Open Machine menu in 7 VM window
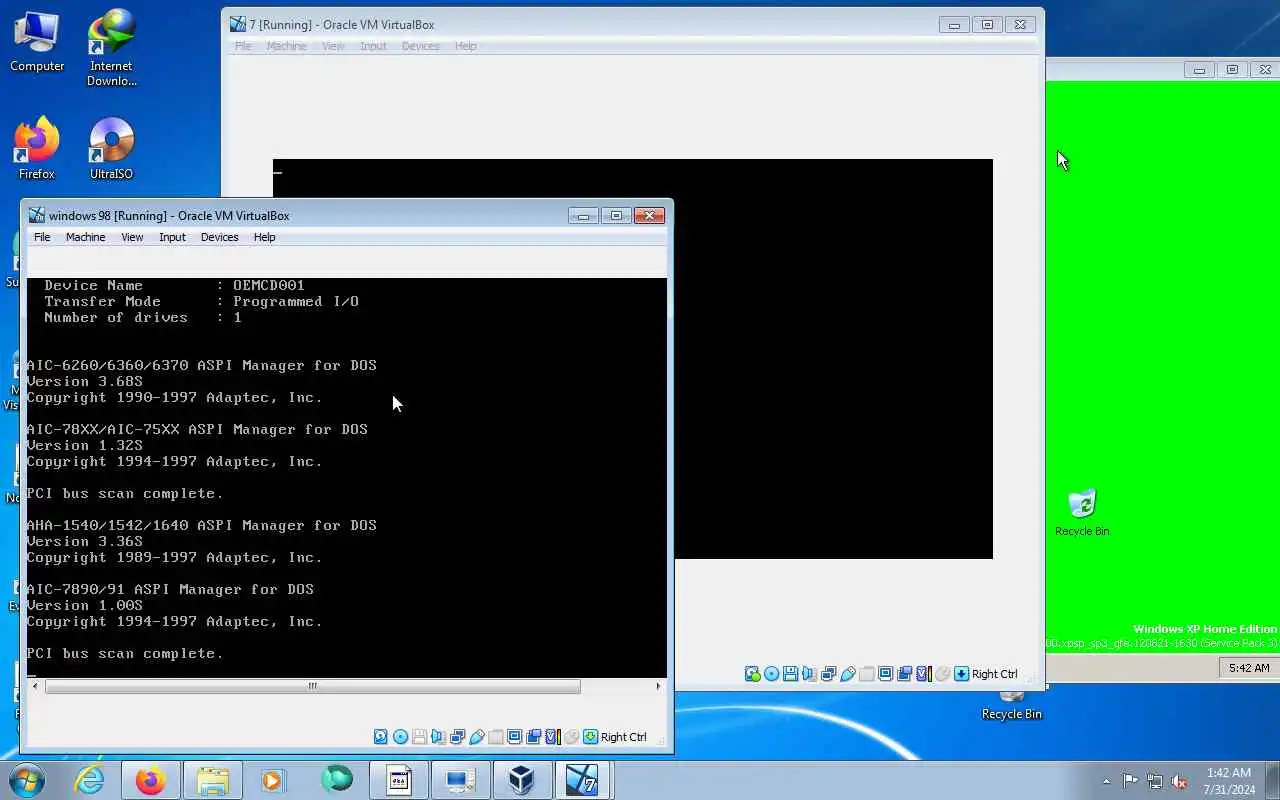 (x=286, y=46)
